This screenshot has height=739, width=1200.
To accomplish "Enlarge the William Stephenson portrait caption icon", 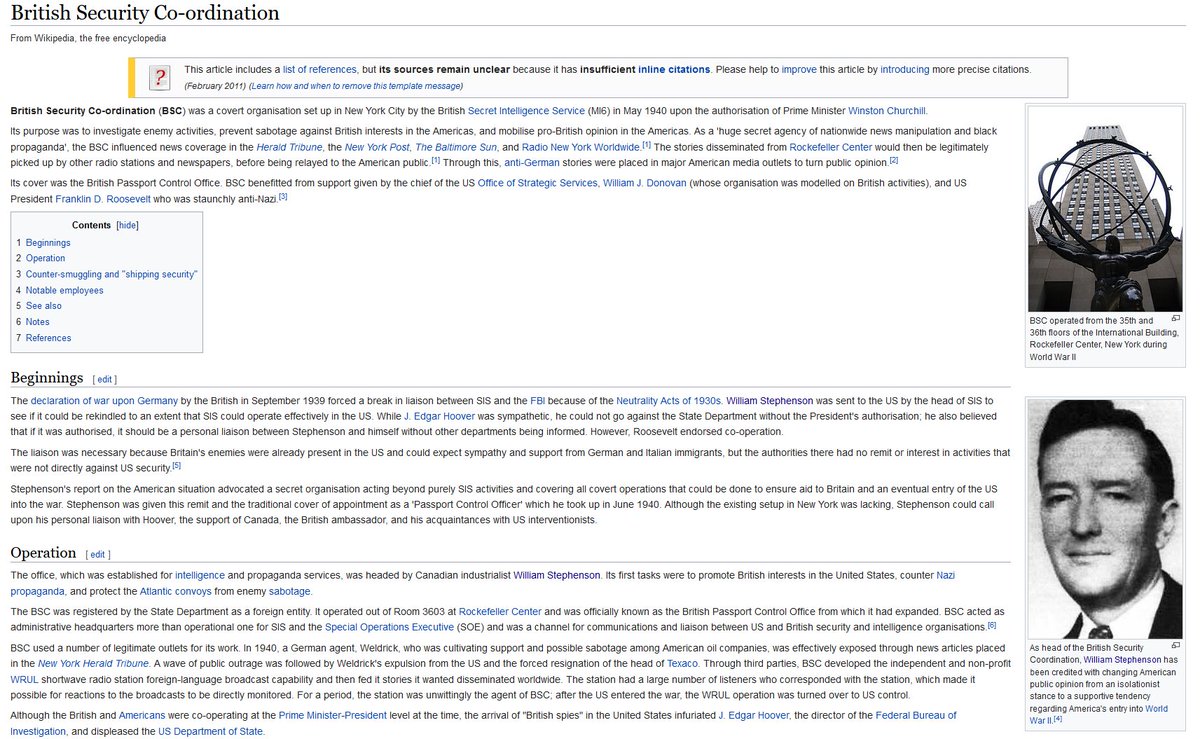I will pyautogui.click(x=1176, y=646).
